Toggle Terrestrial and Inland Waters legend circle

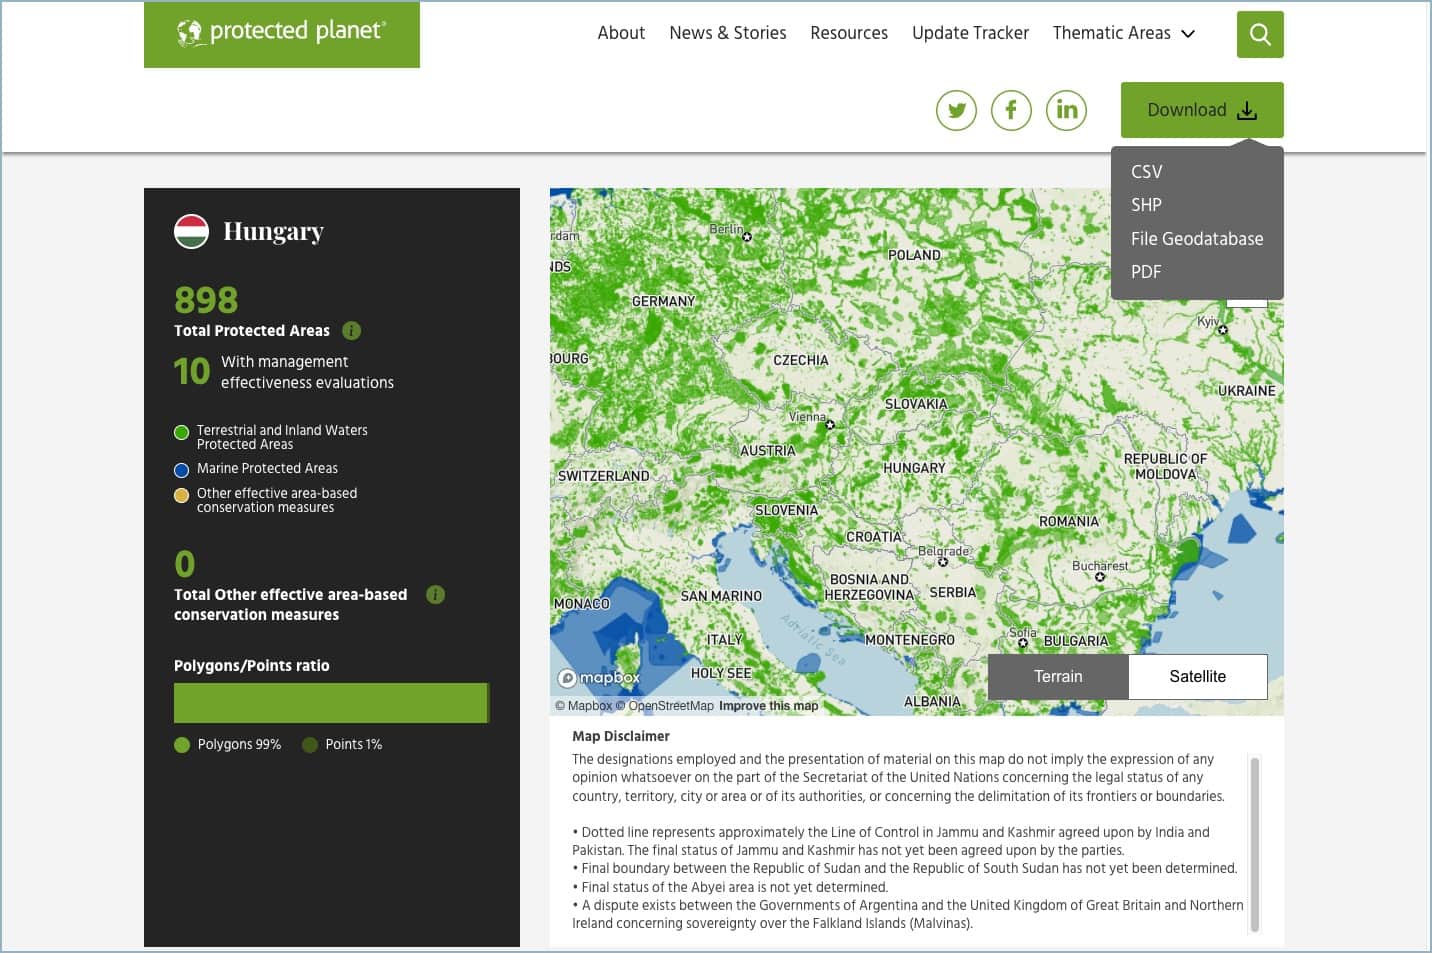pos(181,433)
